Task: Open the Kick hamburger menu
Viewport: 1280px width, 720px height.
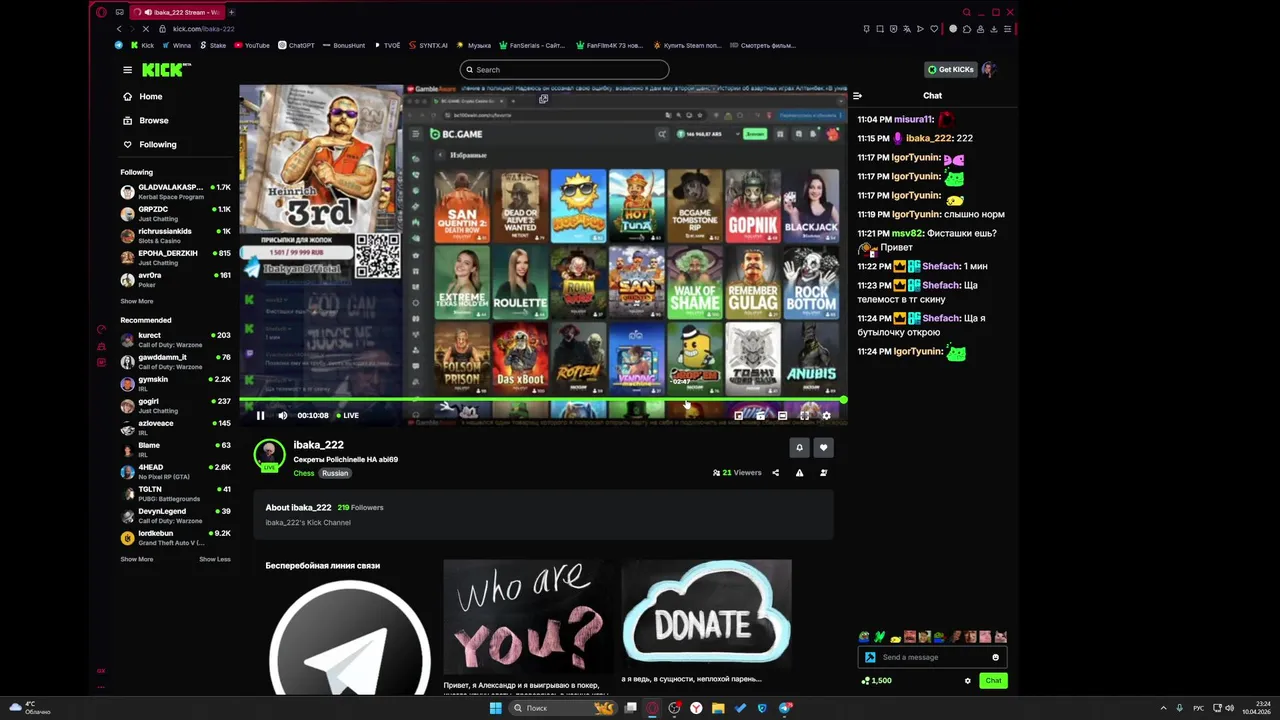Action: [x=127, y=70]
